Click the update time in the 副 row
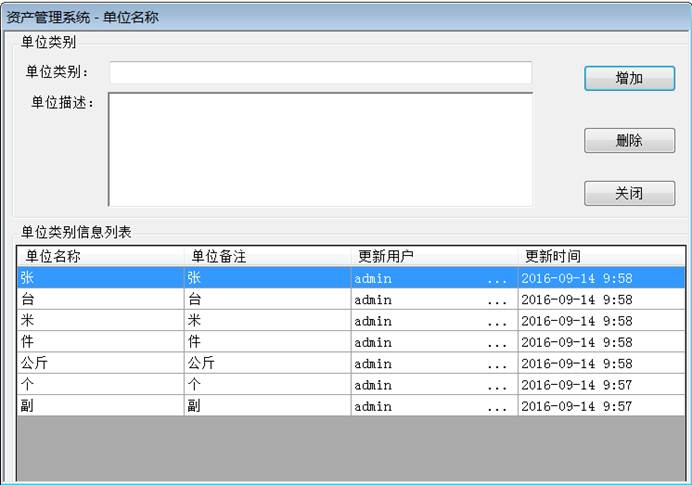The image size is (692, 485). [x=602, y=406]
